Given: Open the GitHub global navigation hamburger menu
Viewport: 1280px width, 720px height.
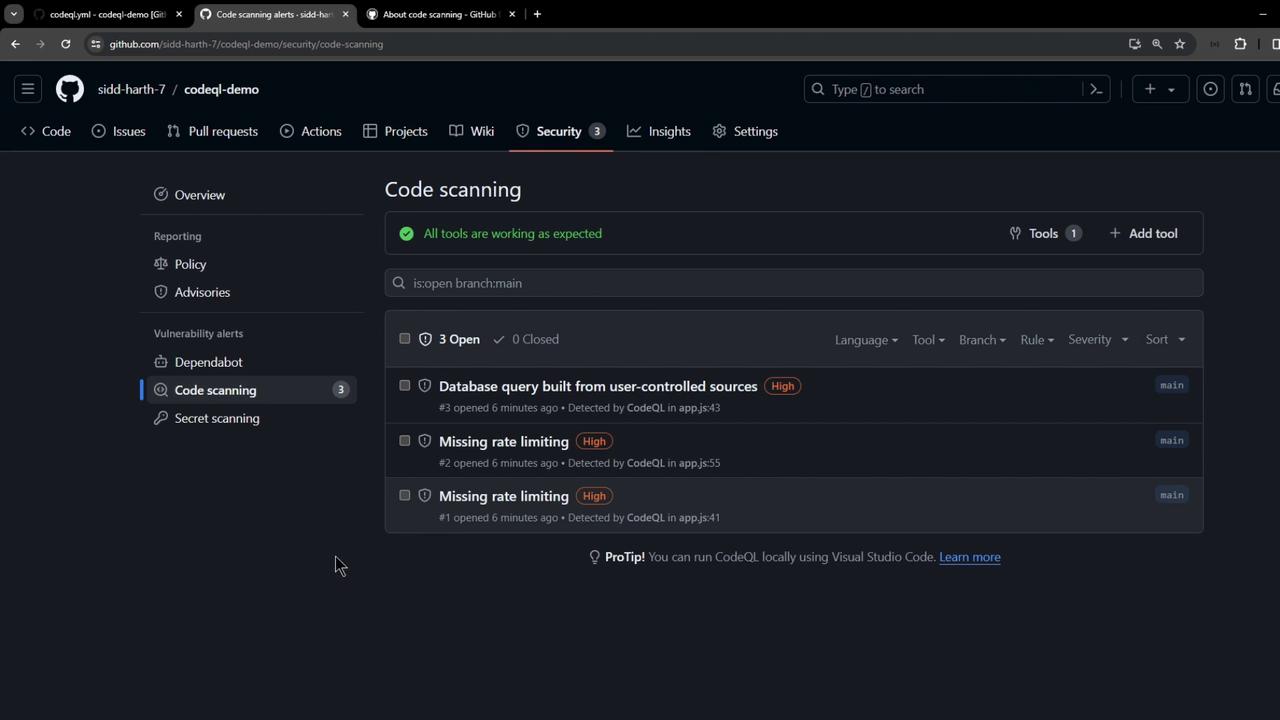Looking at the screenshot, I should [28, 89].
